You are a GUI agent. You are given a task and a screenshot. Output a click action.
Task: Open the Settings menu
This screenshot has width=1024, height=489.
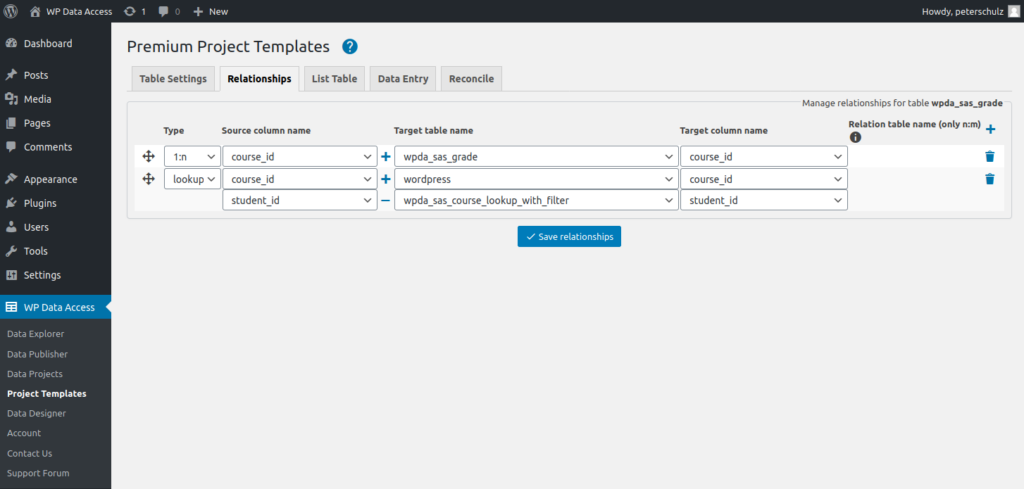(x=56, y=275)
